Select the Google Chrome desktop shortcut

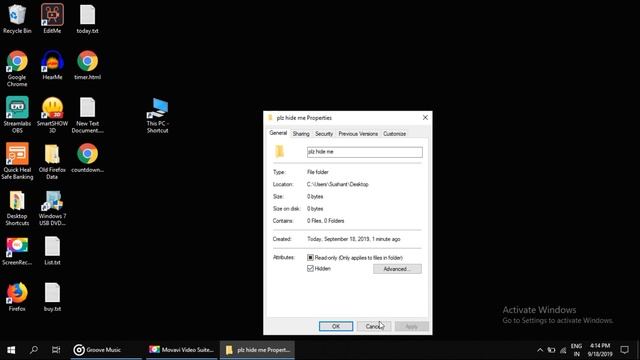(17, 68)
